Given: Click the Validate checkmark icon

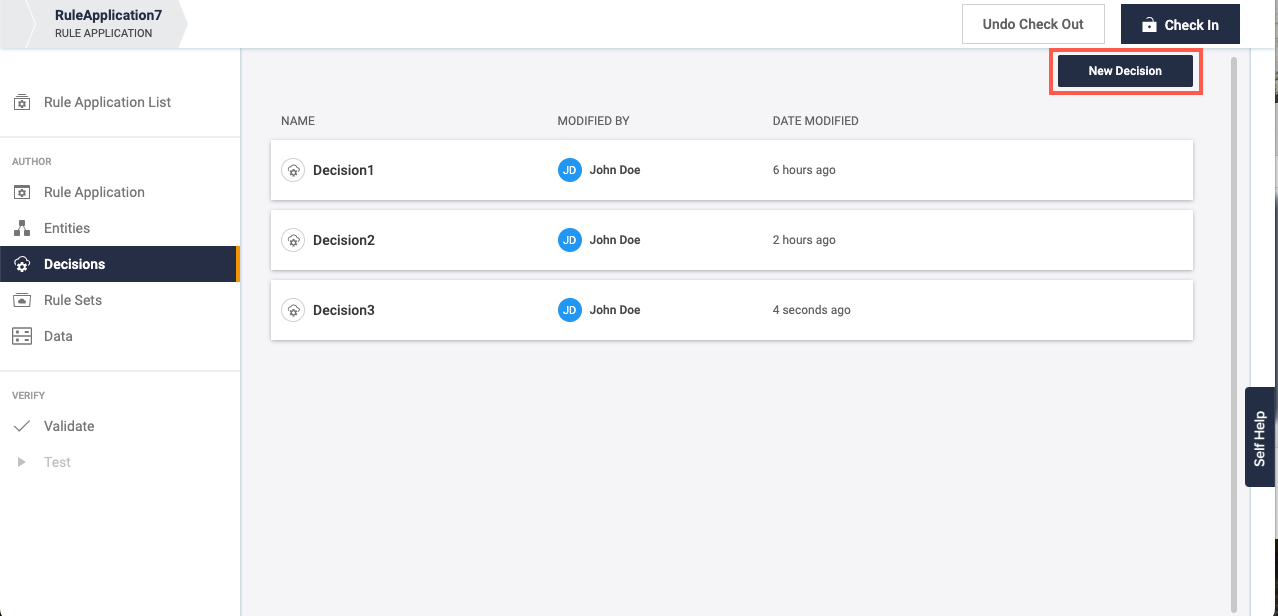Looking at the screenshot, I should (21, 426).
